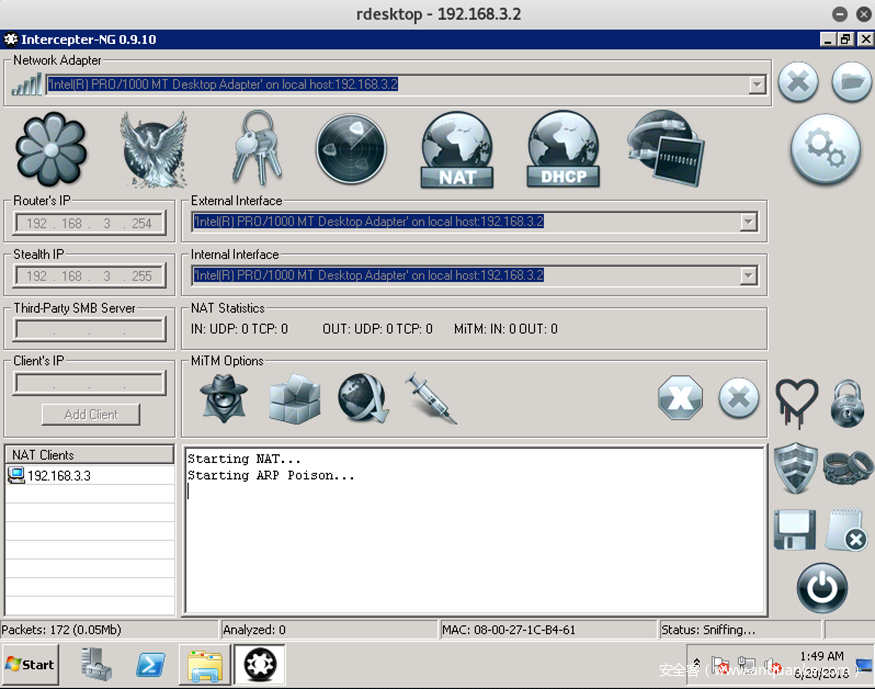
Task: Open the Messengers mode flower icon
Action: (x=51, y=150)
